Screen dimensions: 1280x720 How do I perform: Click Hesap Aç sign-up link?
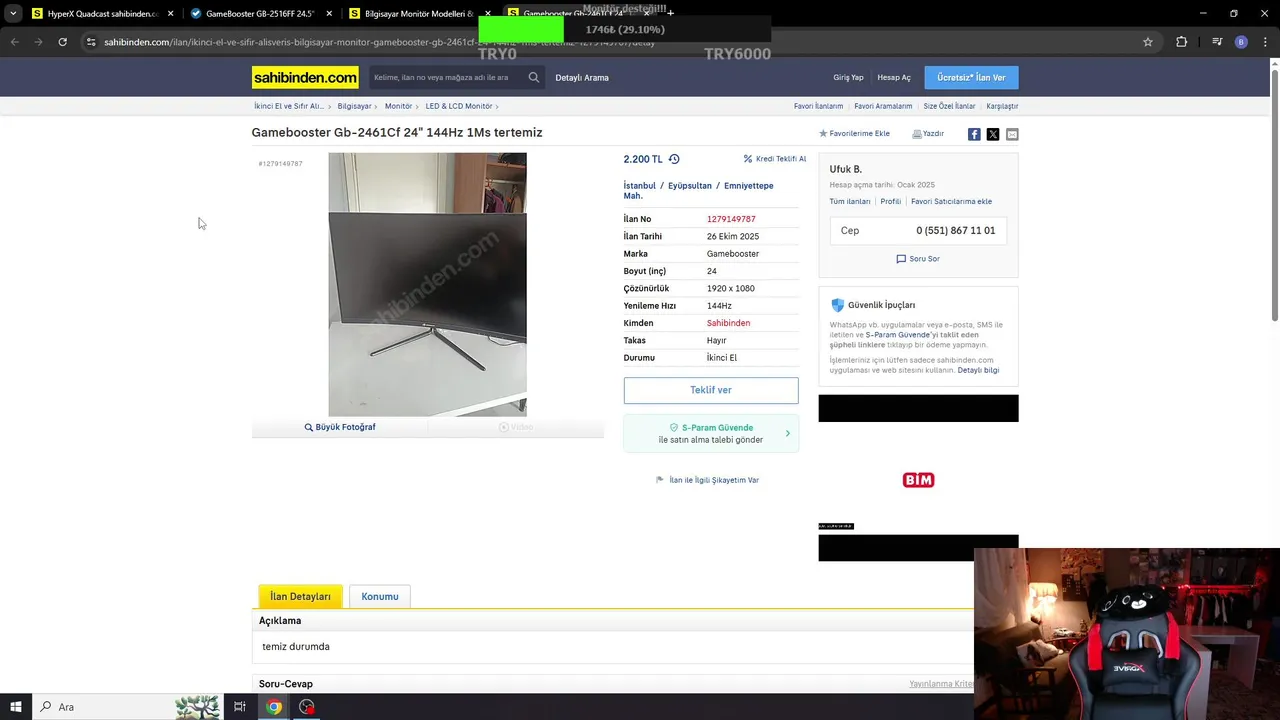coord(894,78)
